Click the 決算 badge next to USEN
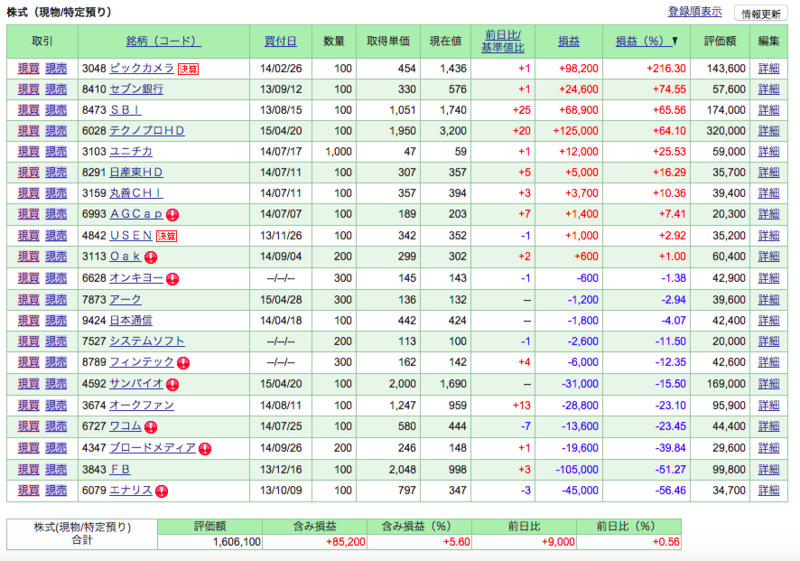 tap(166, 236)
